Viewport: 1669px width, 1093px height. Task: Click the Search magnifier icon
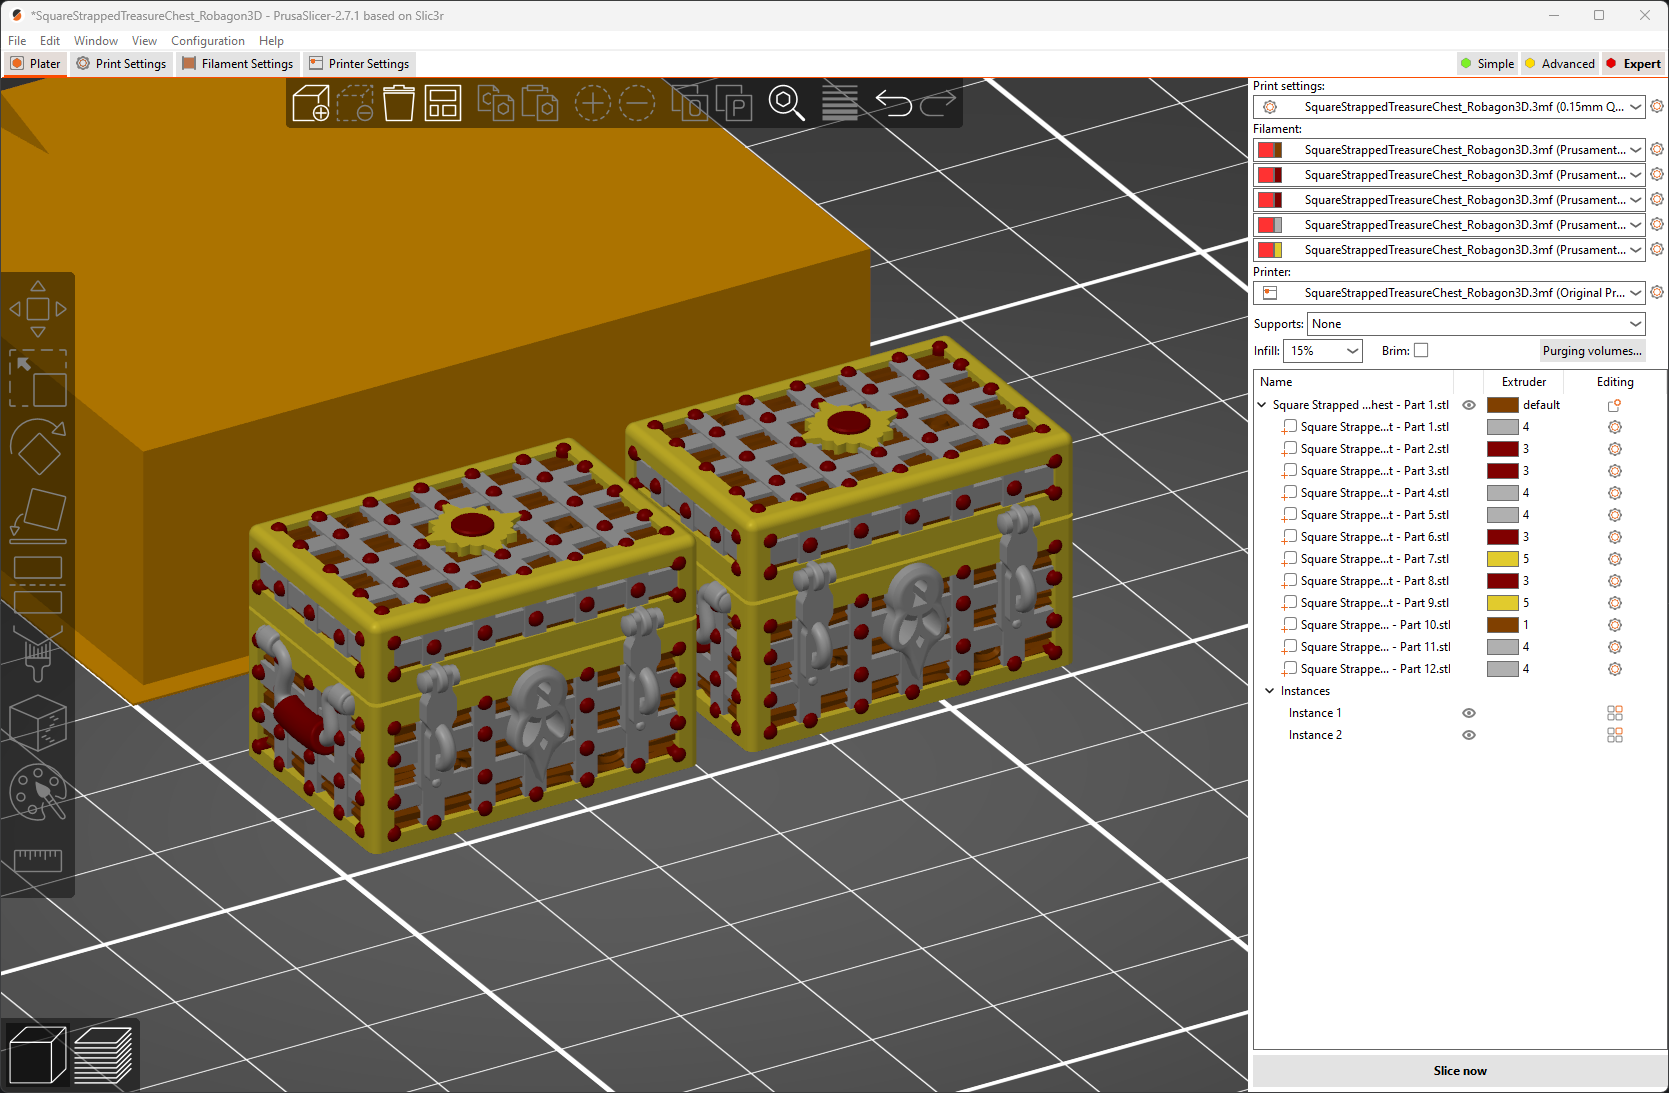[786, 103]
